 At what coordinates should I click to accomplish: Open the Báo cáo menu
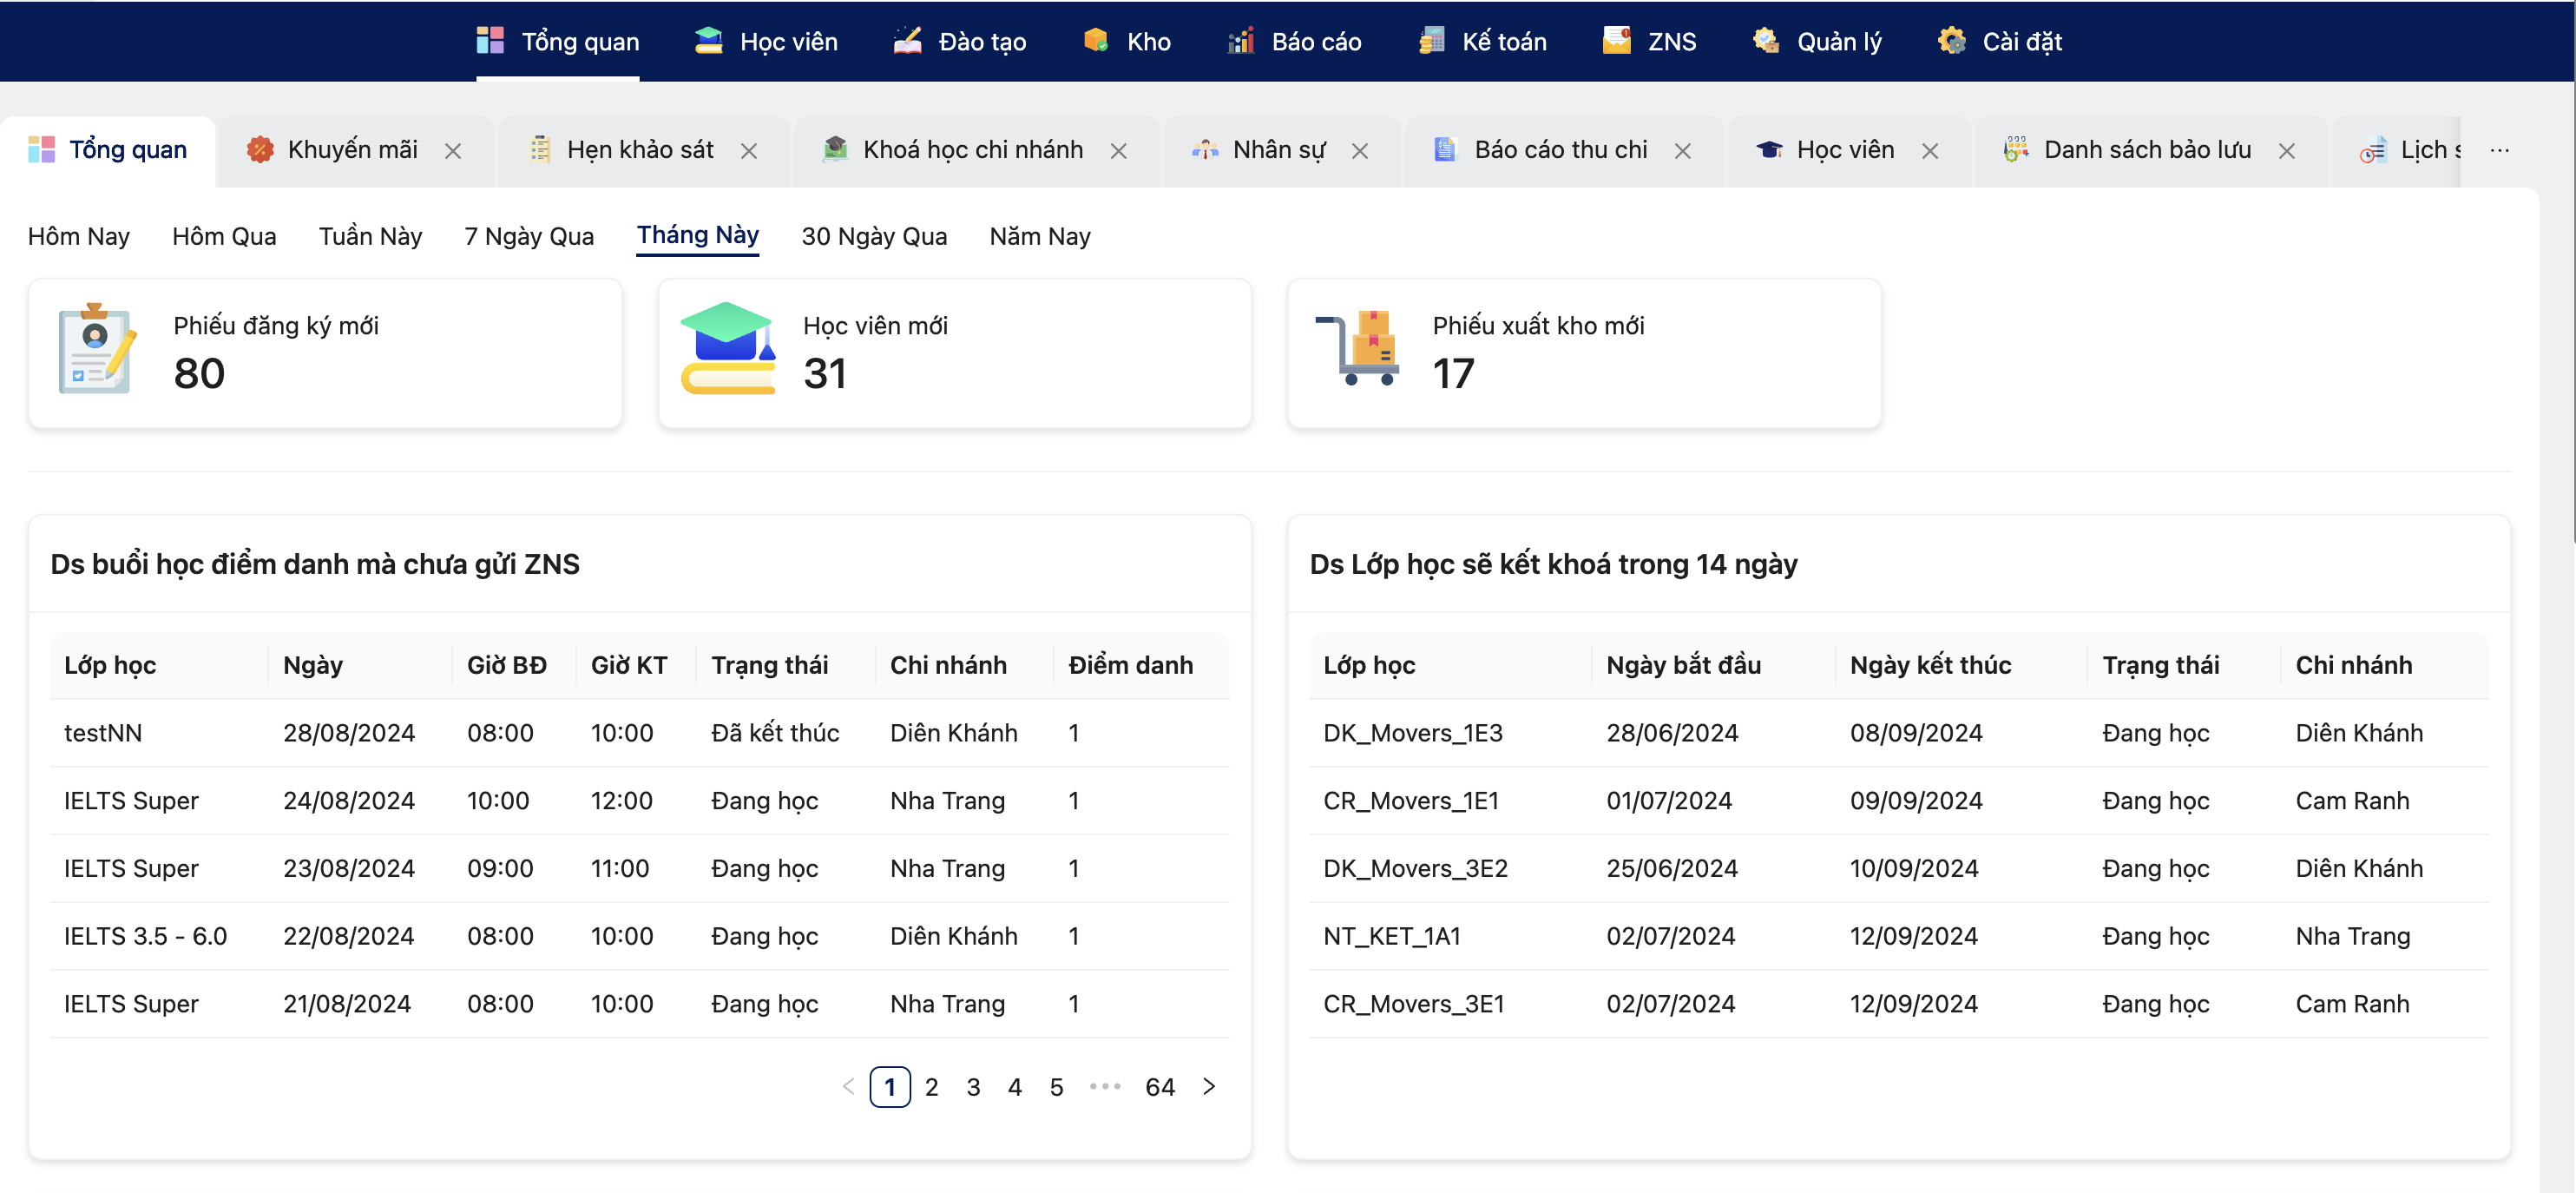coord(1294,41)
